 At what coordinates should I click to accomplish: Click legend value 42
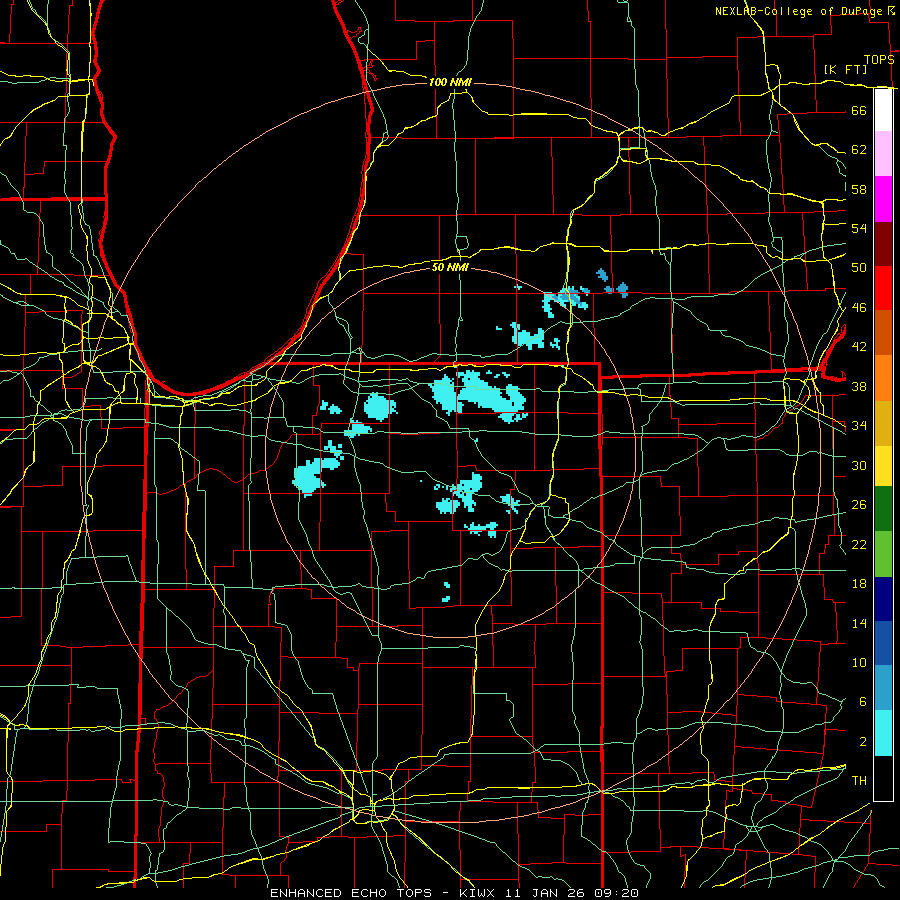click(x=859, y=347)
